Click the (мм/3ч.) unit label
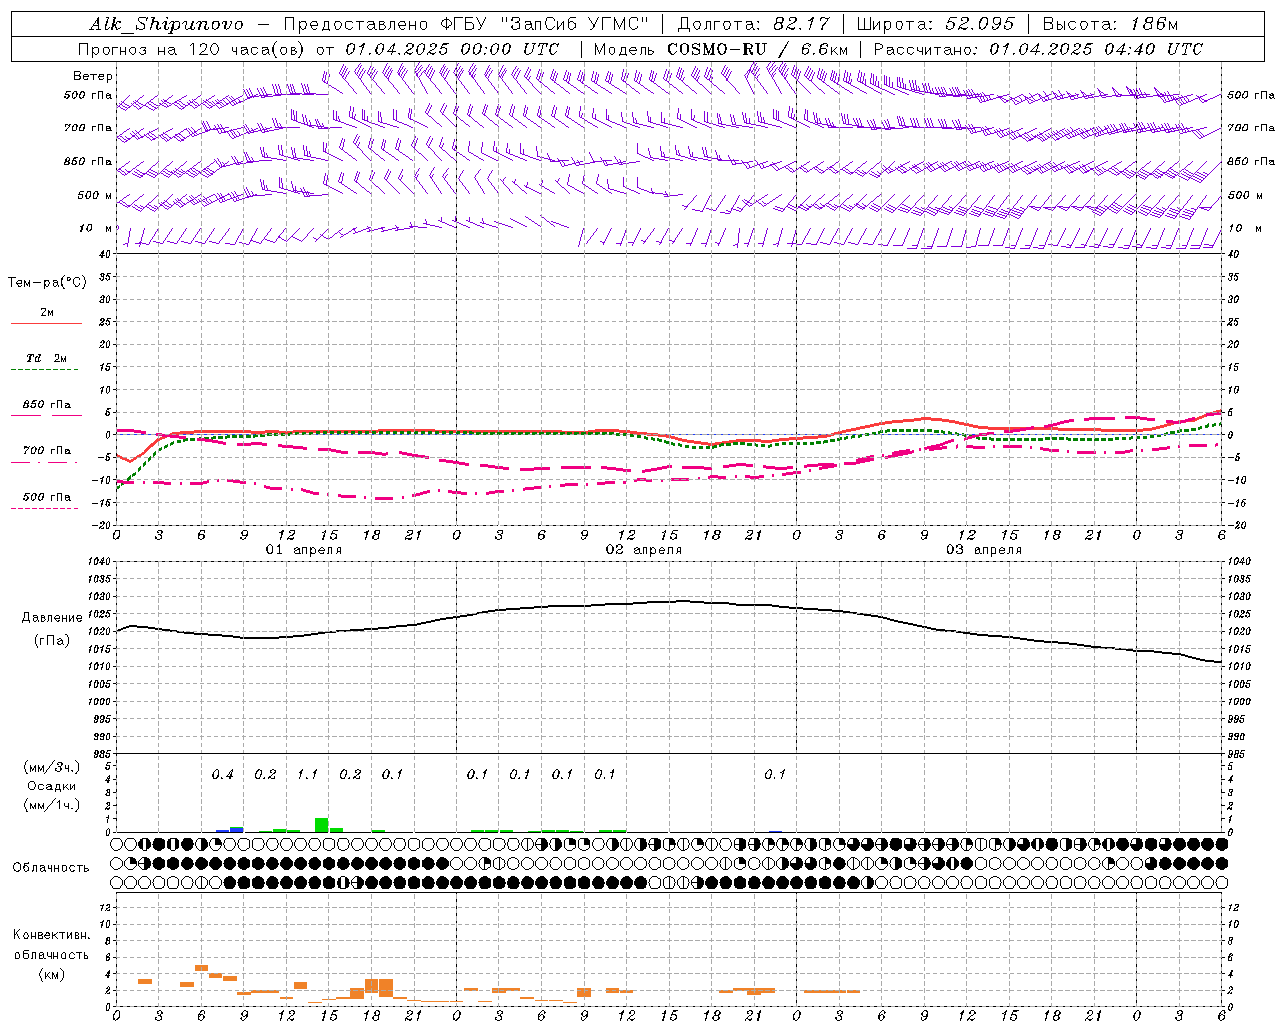Screen dimensions: 1280x1024 (x=51, y=767)
